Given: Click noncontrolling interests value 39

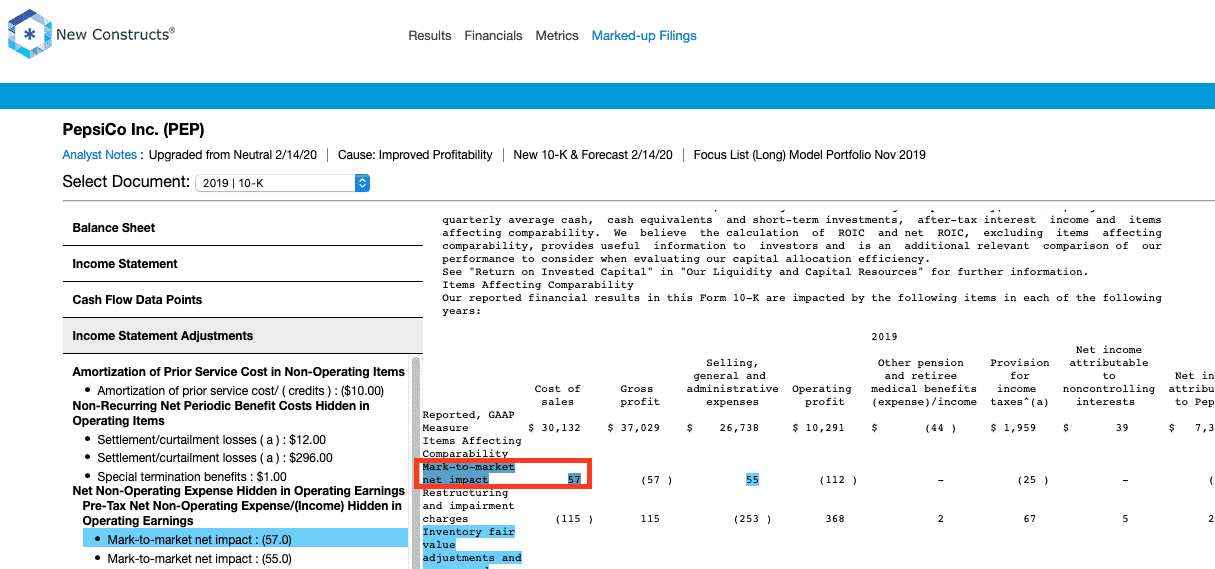Looking at the screenshot, I should 1121,428.
